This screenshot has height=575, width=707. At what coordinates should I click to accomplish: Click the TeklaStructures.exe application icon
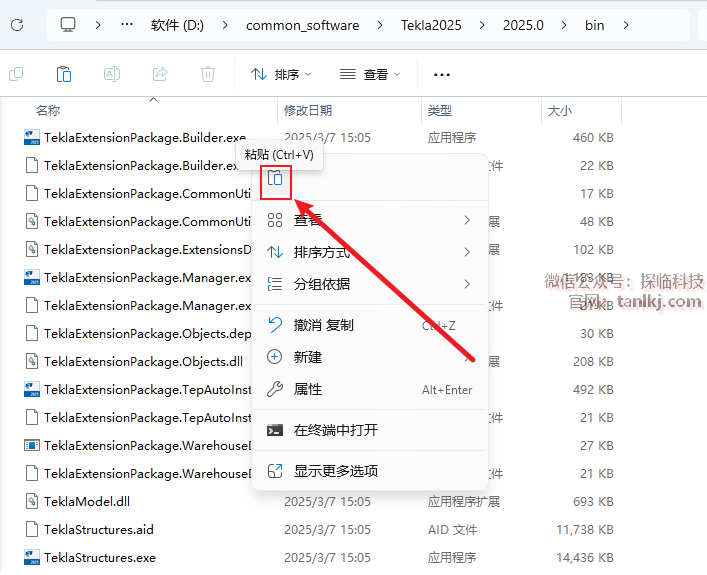coord(32,557)
